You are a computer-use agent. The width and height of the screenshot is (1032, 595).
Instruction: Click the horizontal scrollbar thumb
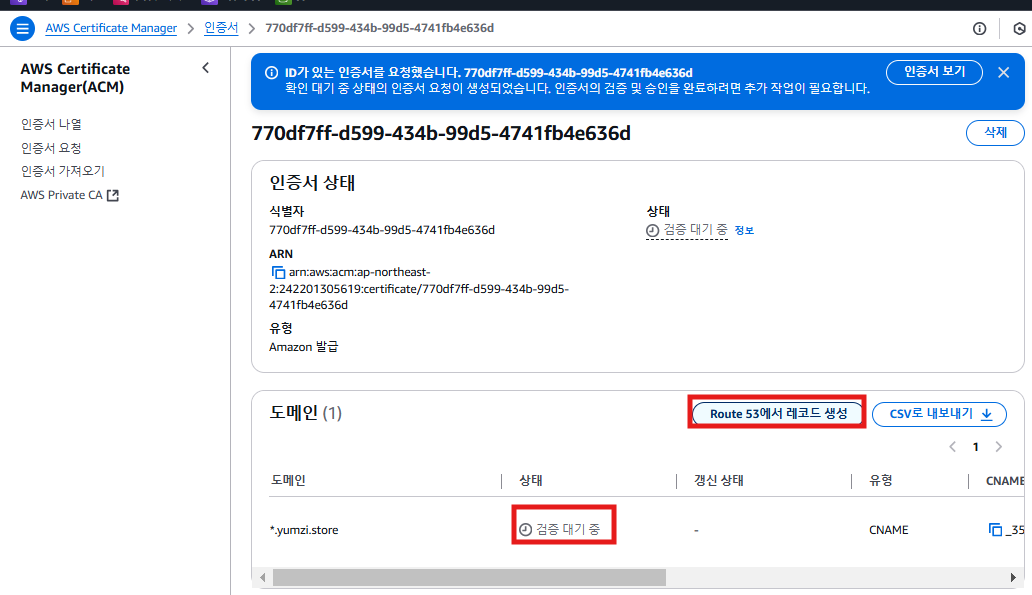(x=469, y=577)
